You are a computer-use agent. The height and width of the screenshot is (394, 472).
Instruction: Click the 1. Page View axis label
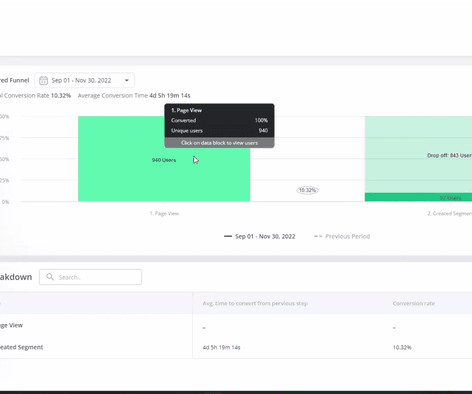pos(164,213)
